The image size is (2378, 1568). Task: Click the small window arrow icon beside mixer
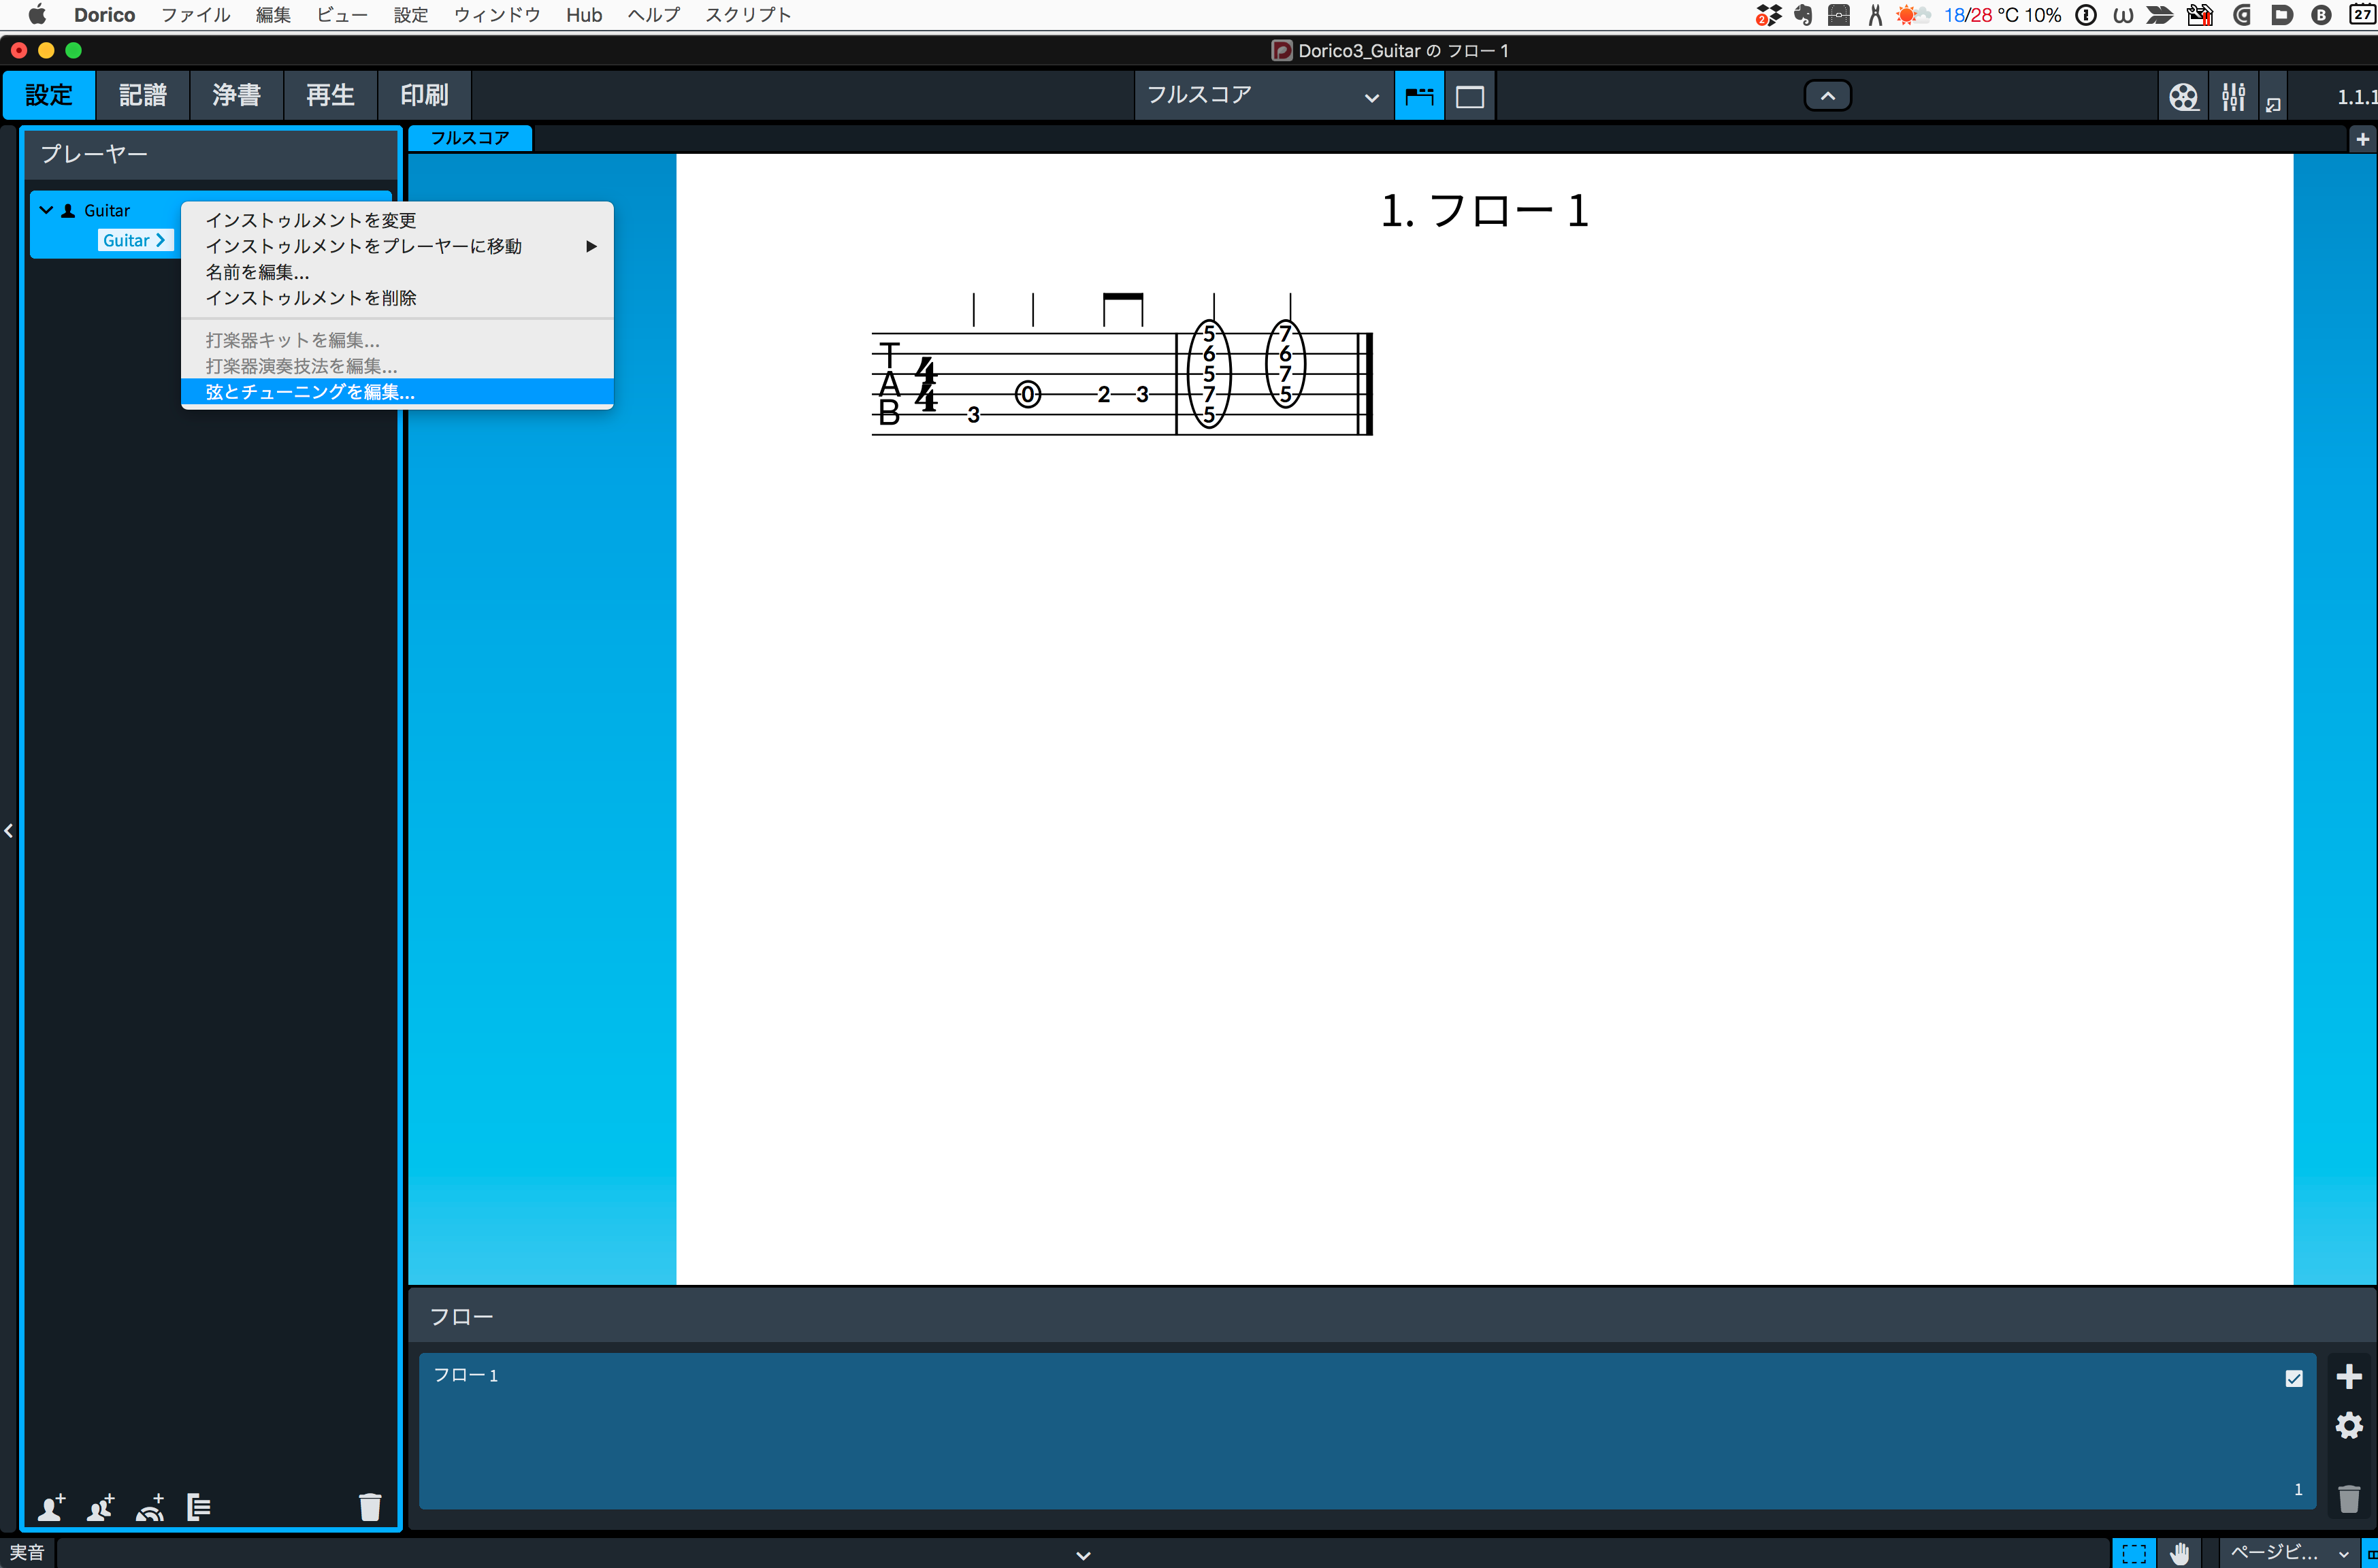pos(2273,104)
